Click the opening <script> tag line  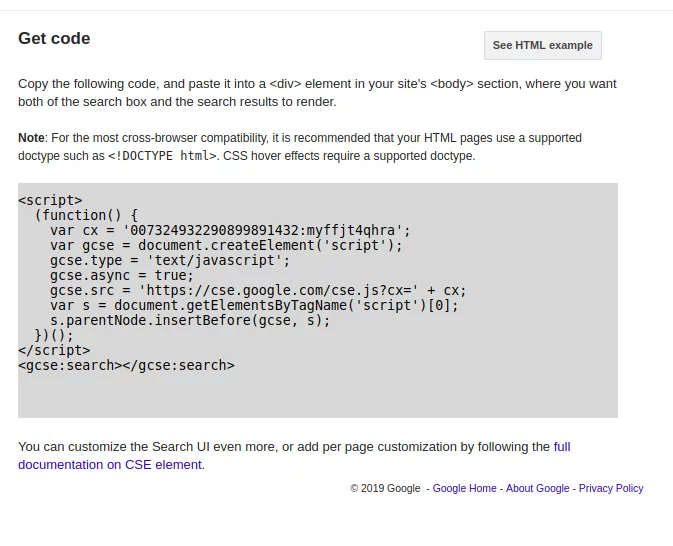[50, 200]
